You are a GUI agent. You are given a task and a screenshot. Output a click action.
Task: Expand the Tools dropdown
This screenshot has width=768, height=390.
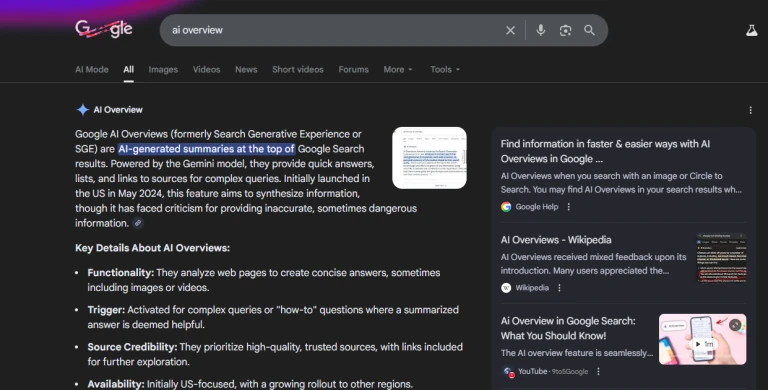tap(445, 70)
